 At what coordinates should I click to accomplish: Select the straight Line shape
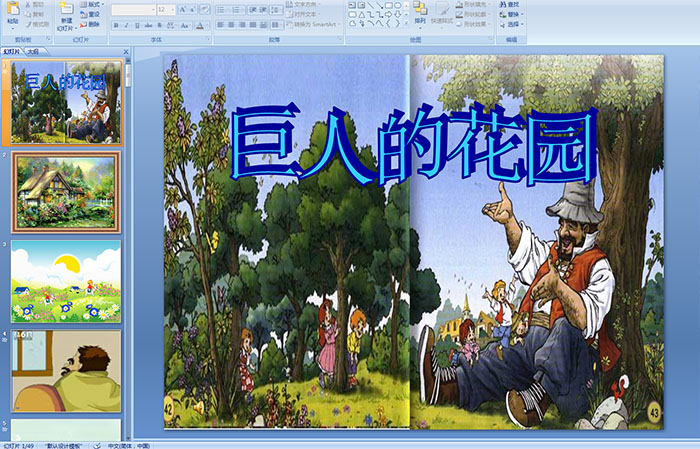click(x=371, y=5)
